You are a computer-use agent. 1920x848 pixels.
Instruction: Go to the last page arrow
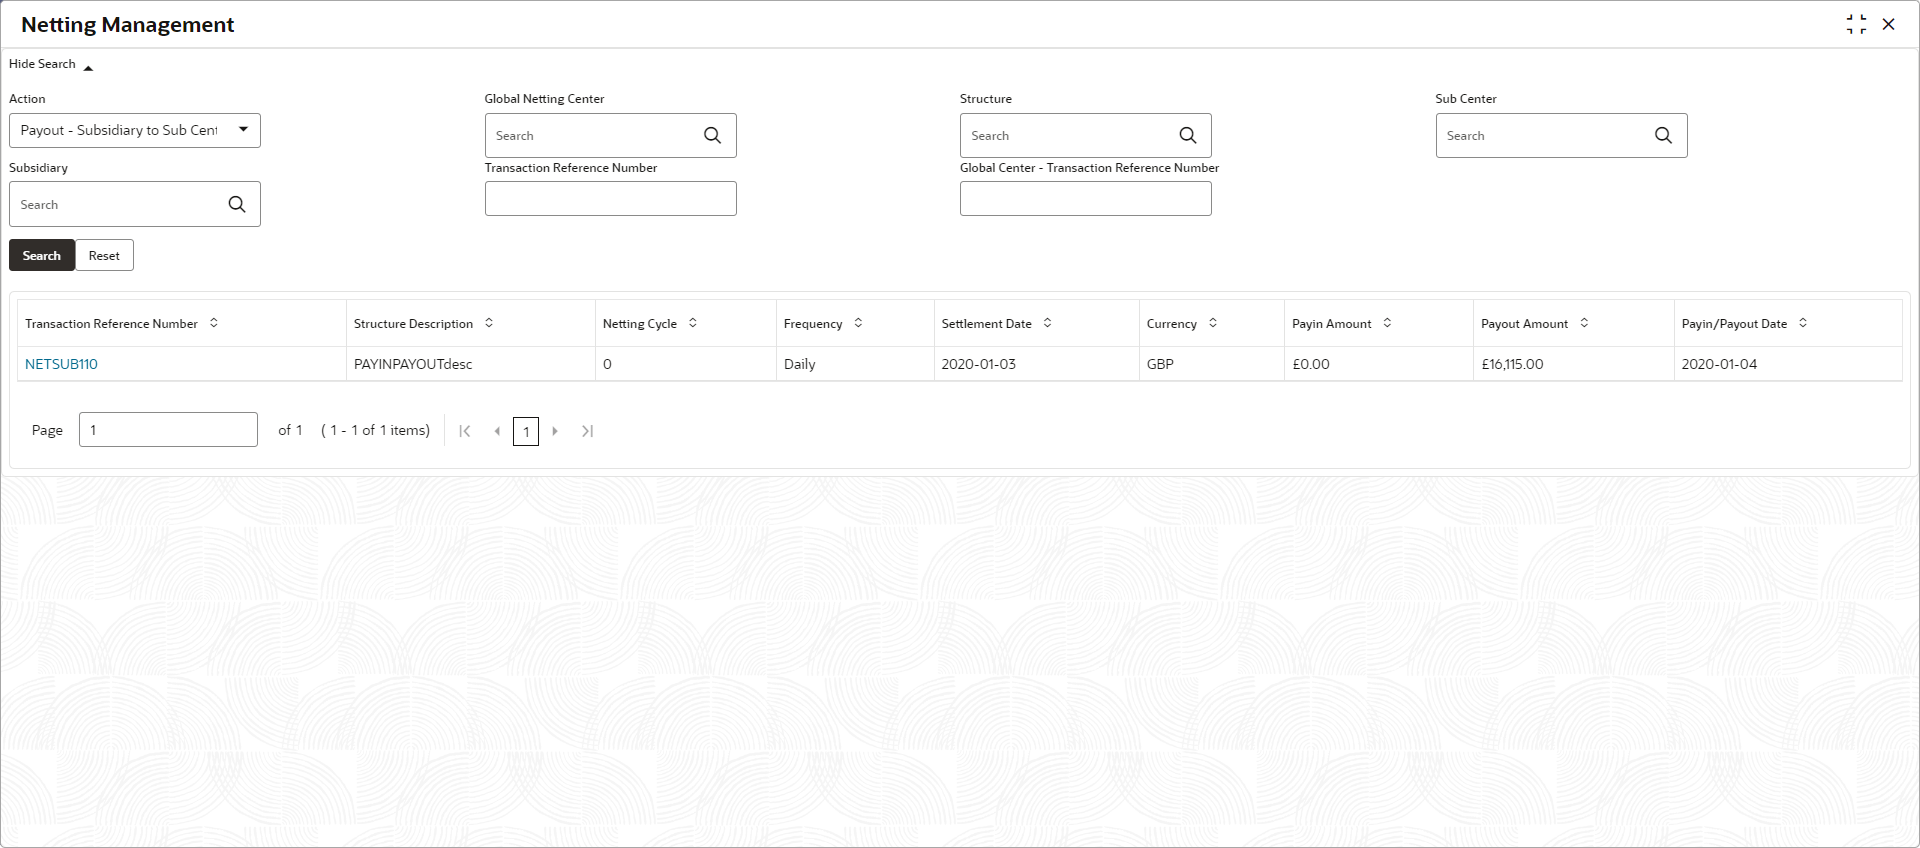[x=587, y=431]
